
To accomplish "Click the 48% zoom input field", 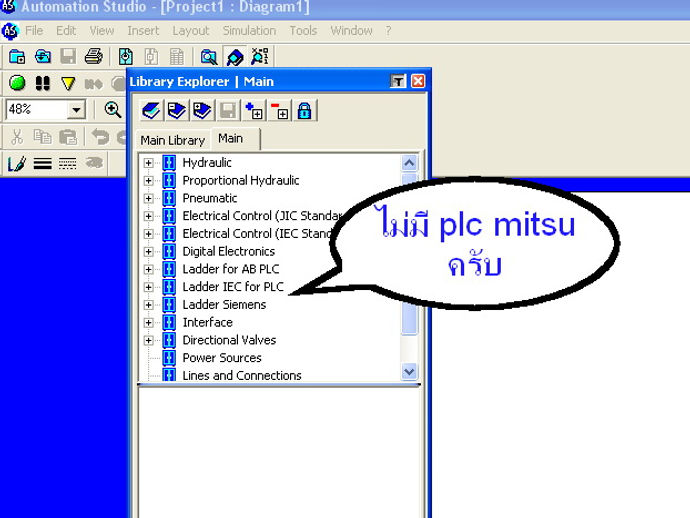I will coord(37,110).
